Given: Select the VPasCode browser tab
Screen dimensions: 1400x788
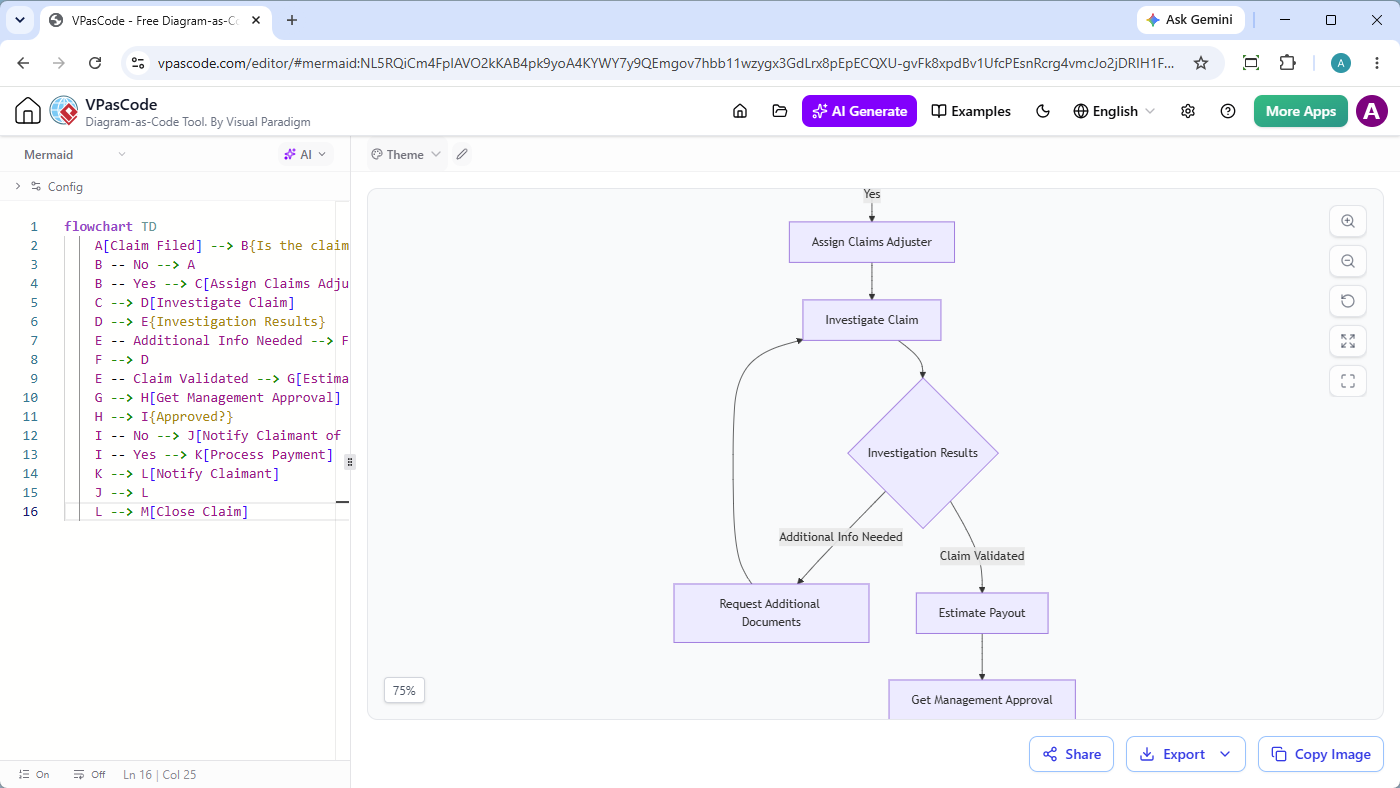Looking at the screenshot, I should pyautogui.click(x=155, y=20).
